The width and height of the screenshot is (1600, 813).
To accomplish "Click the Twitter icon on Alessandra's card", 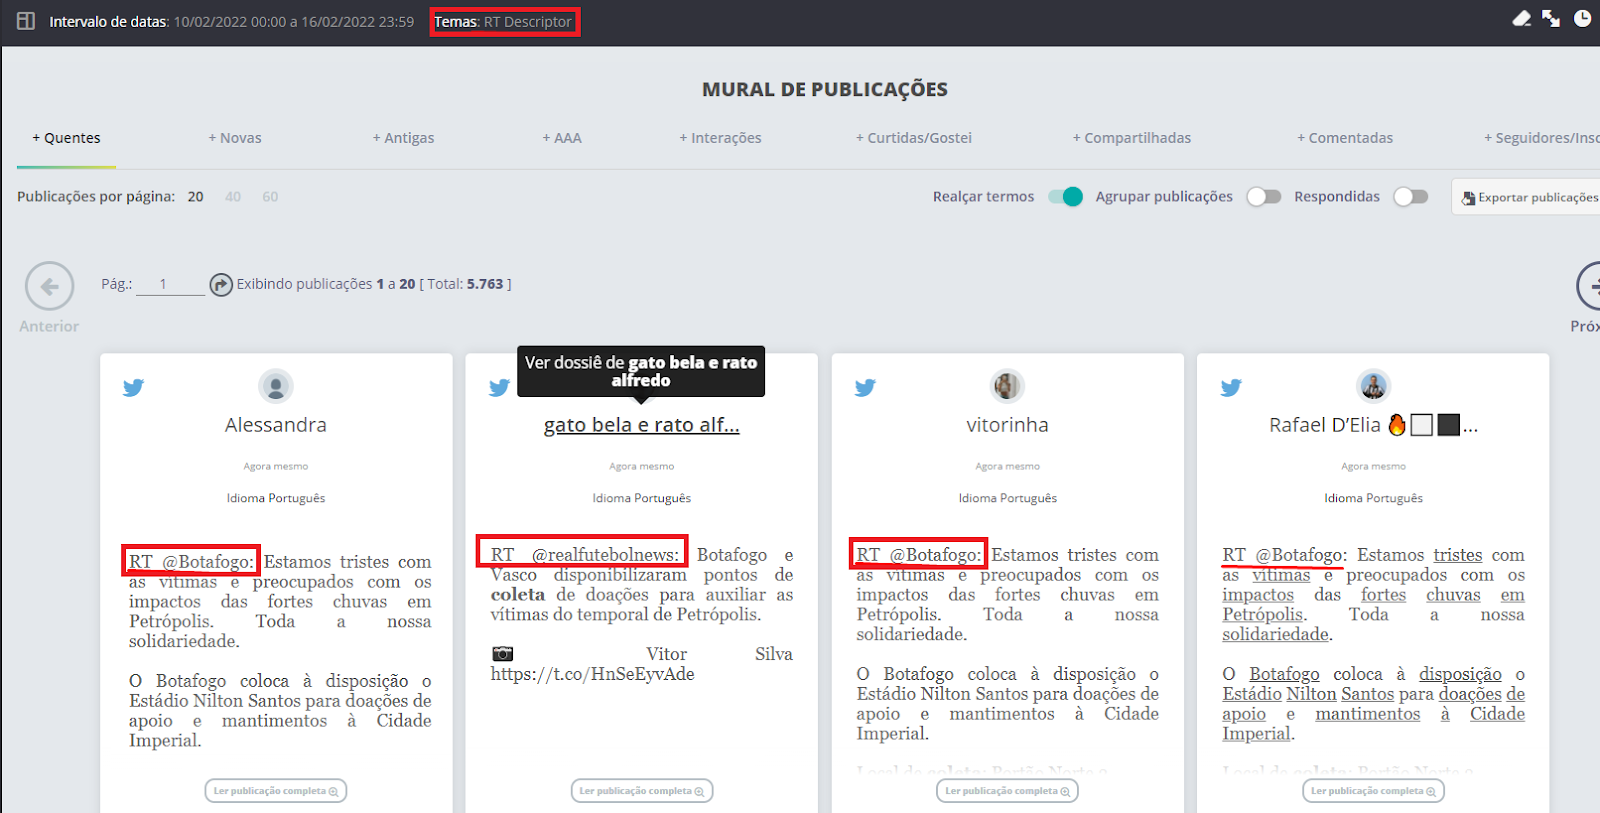I will point(133,388).
